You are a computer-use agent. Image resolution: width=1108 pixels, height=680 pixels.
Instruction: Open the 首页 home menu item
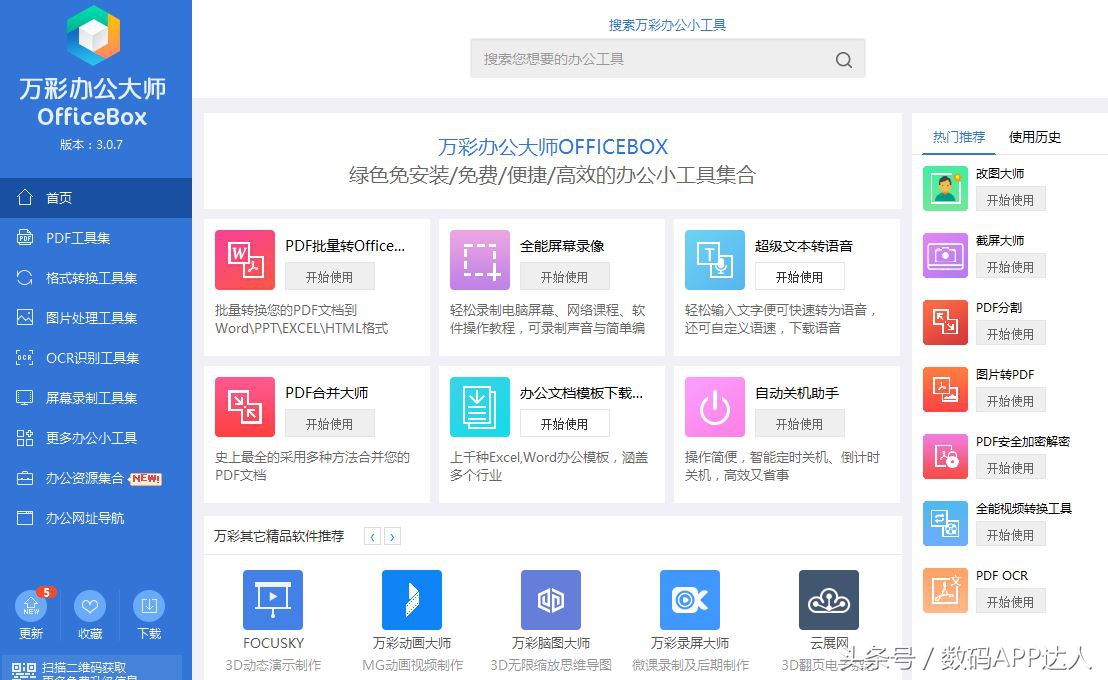tap(95, 198)
